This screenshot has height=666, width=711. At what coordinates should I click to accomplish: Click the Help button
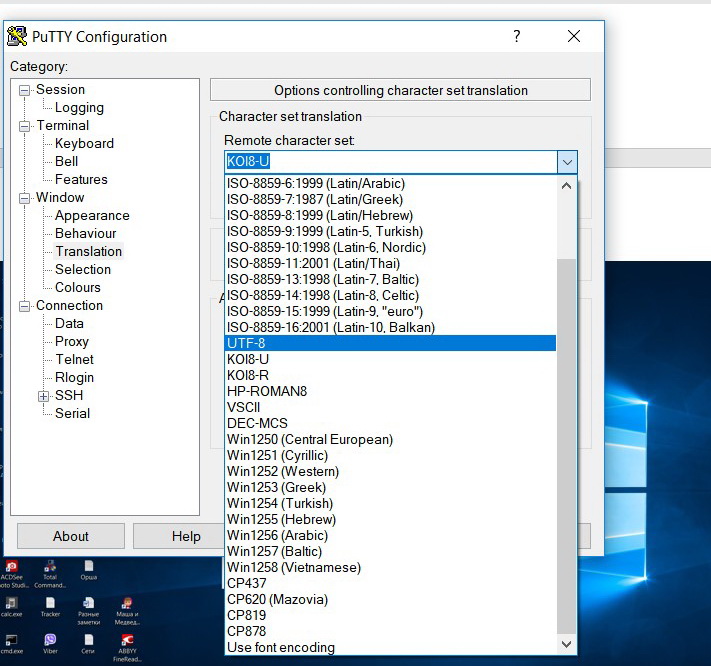pos(186,536)
